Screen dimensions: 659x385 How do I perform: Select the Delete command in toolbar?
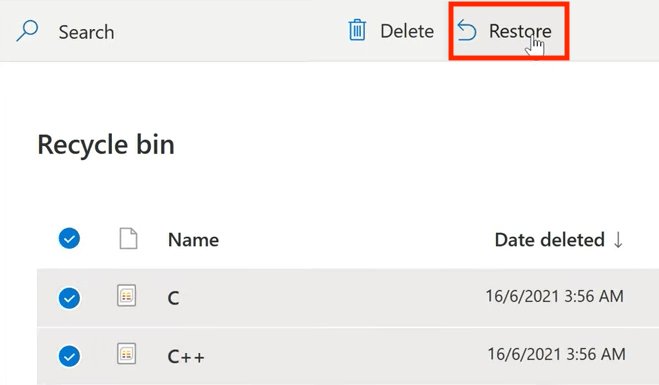click(391, 31)
